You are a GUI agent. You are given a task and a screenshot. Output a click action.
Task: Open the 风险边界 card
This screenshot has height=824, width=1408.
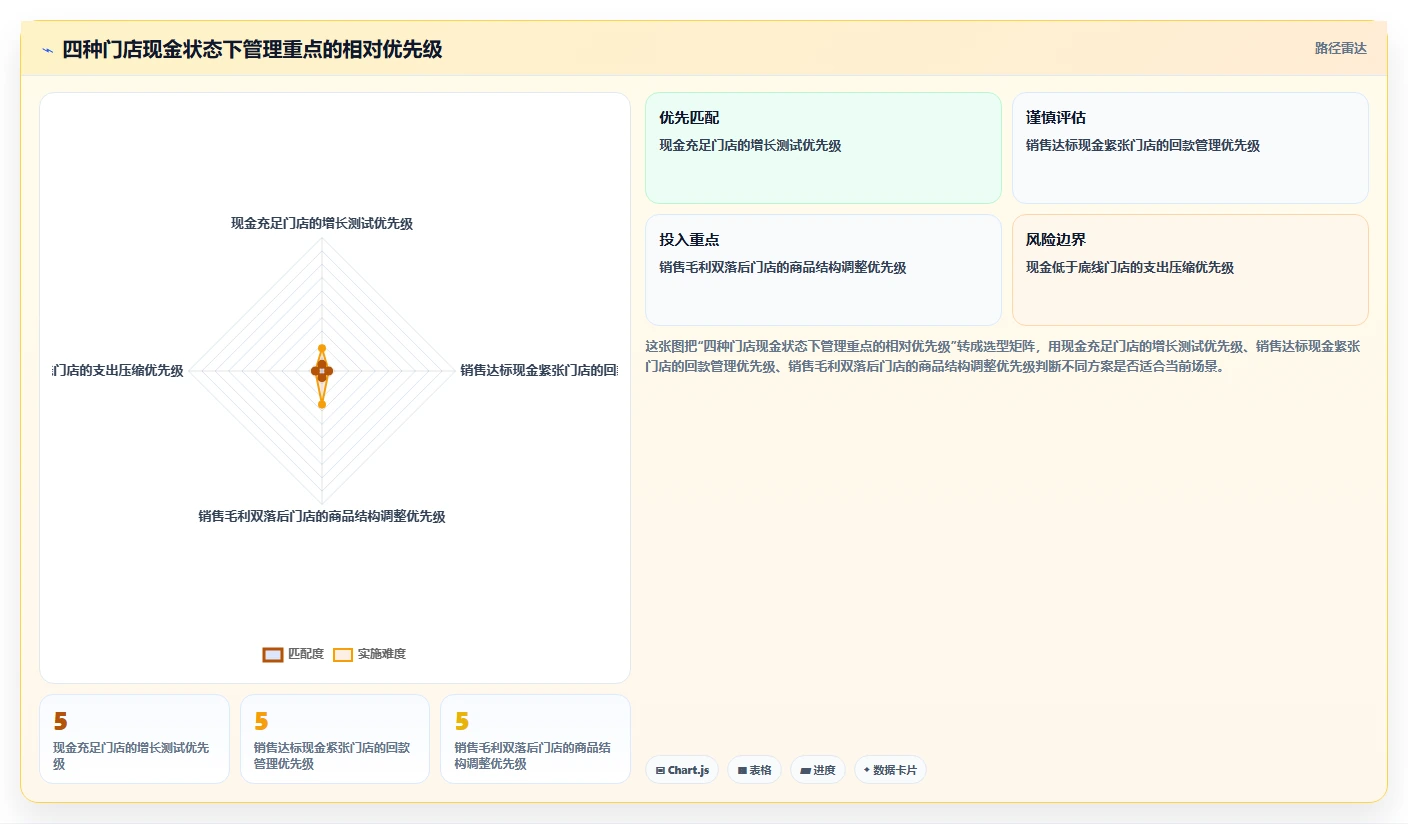pos(1190,270)
